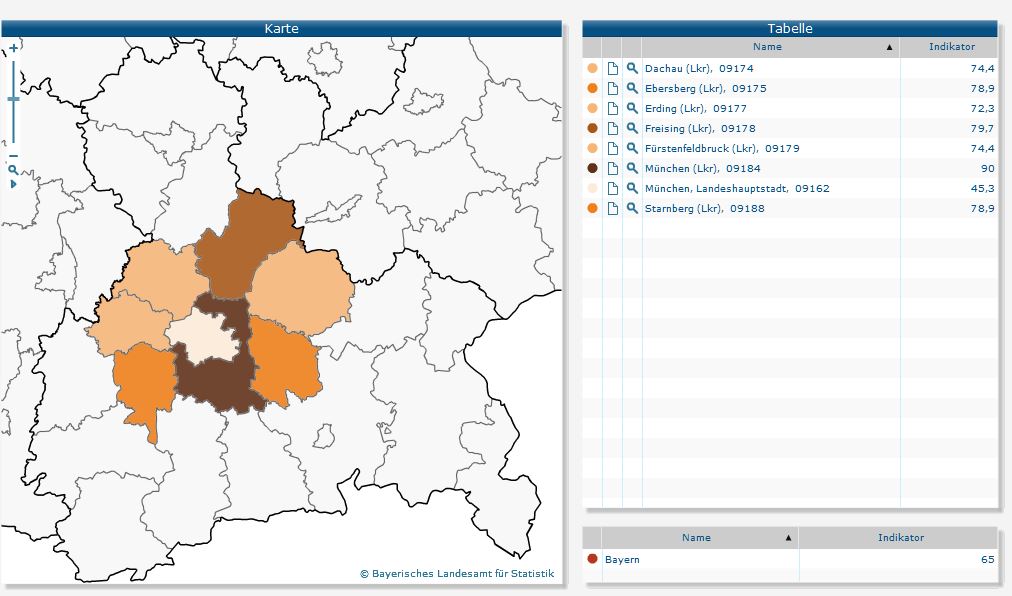Screen dimensions: 1012x596
Task: Click the map zoom-in plus icon
Action: click(13, 48)
